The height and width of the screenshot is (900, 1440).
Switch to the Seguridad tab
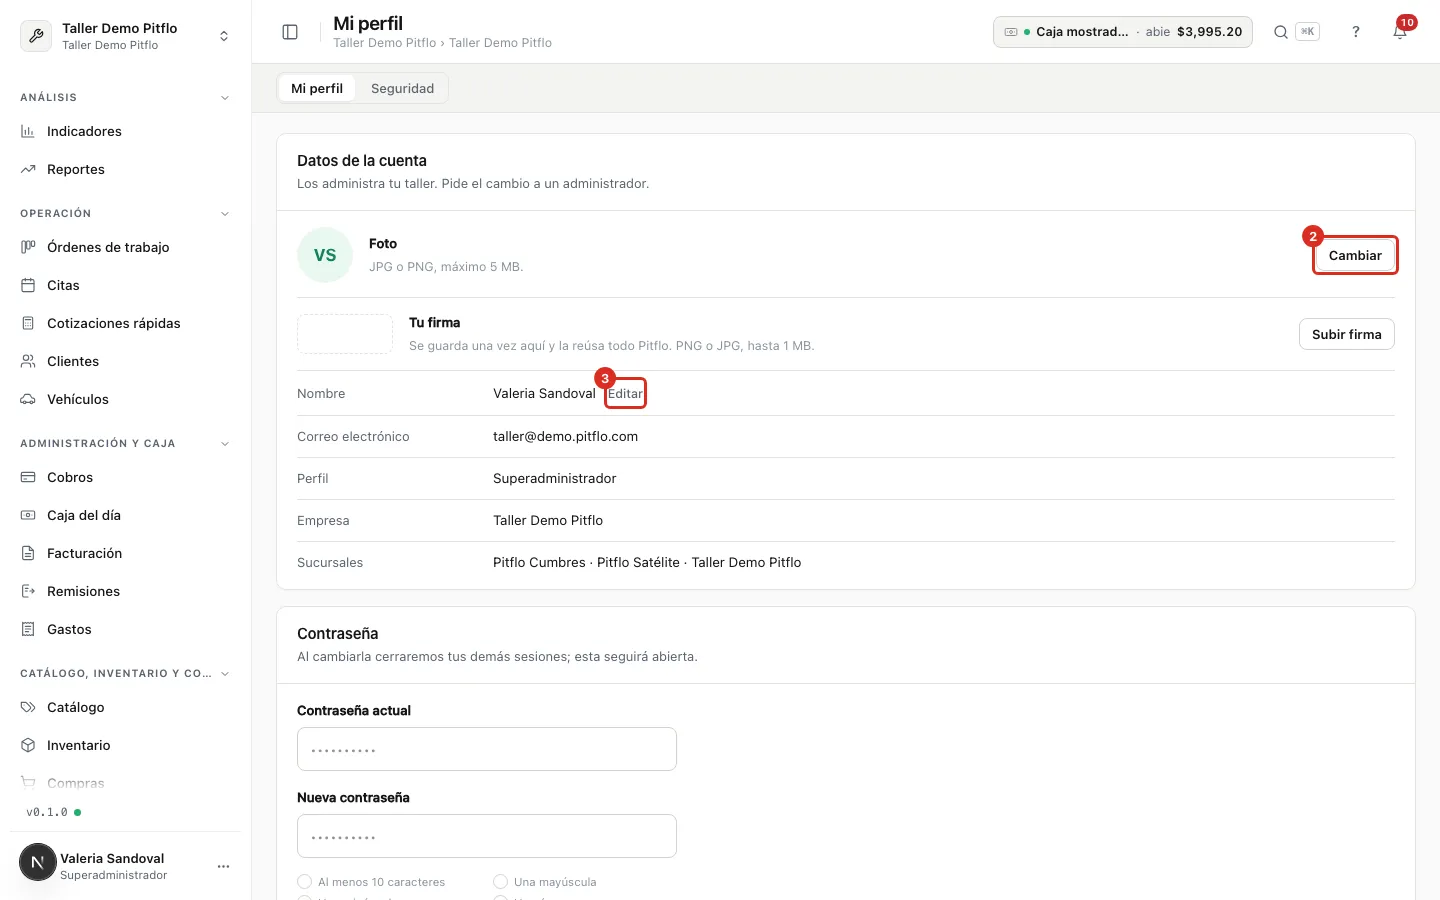tap(402, 88)
